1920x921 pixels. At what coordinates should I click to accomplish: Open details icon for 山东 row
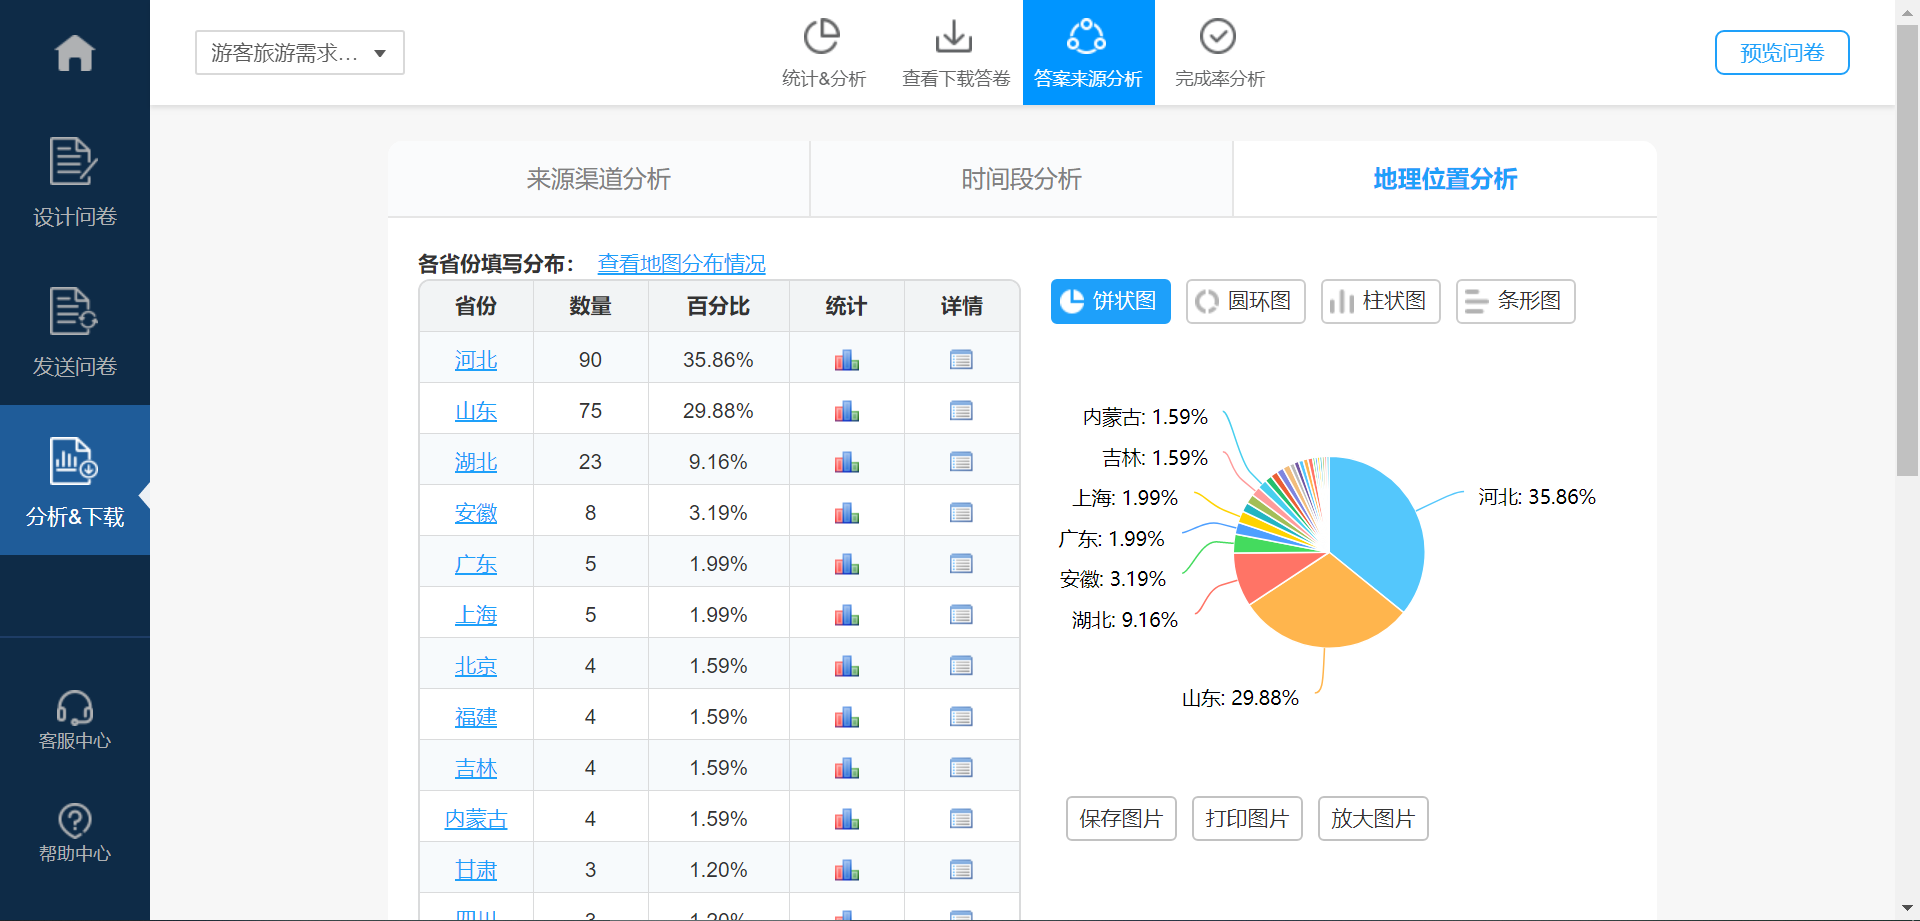(x=961, y=411)
